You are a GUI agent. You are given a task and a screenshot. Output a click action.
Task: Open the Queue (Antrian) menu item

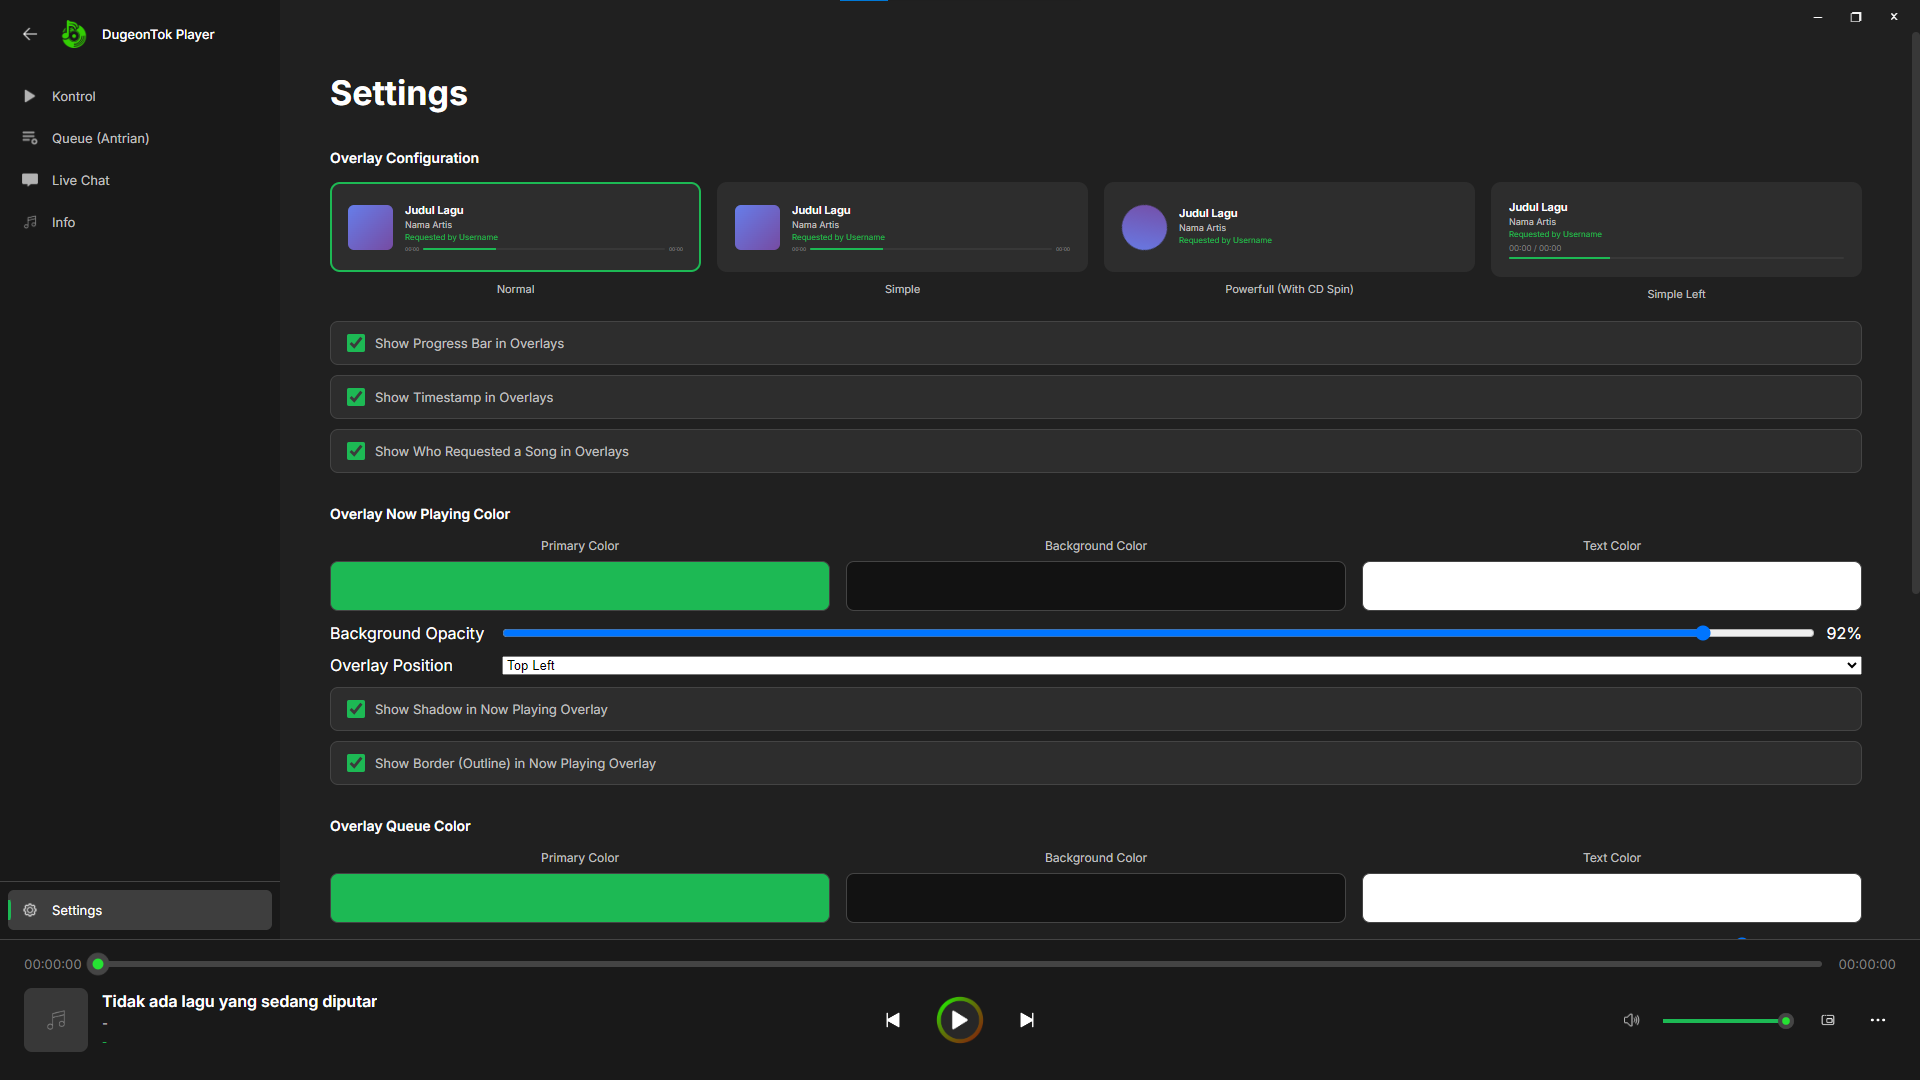[100, 138]
